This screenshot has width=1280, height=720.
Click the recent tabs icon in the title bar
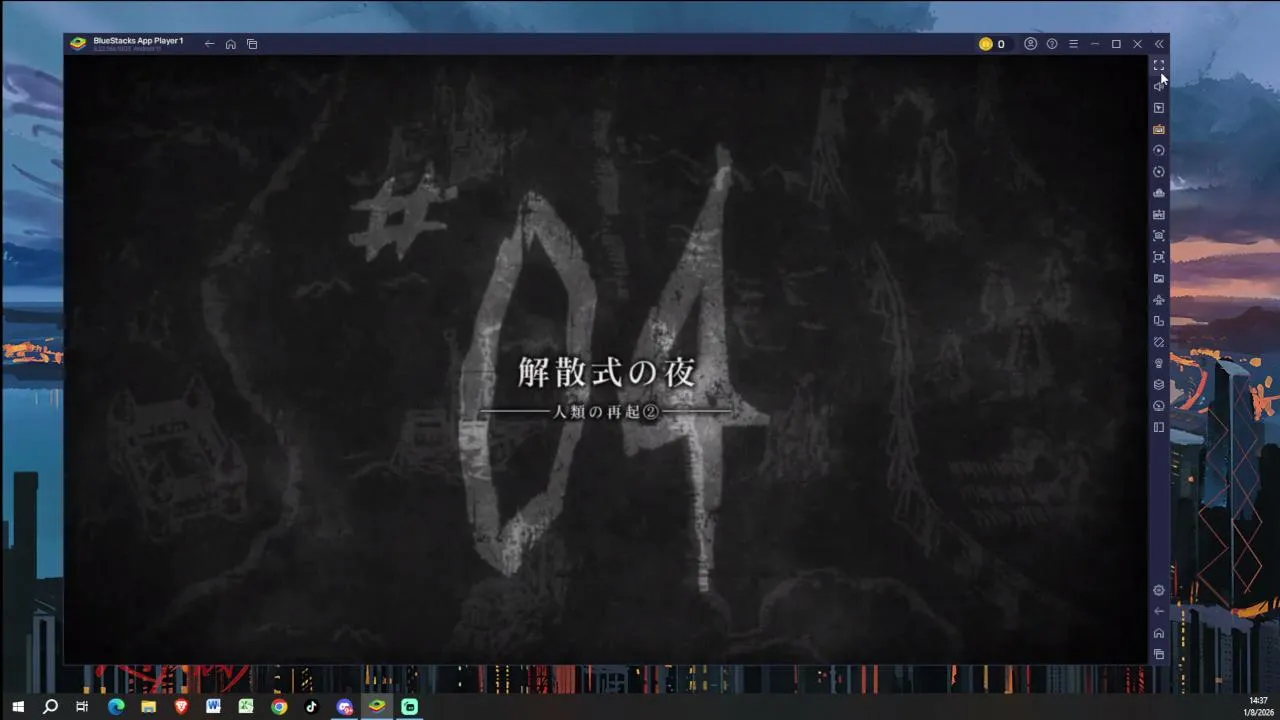tap(252, 44)
